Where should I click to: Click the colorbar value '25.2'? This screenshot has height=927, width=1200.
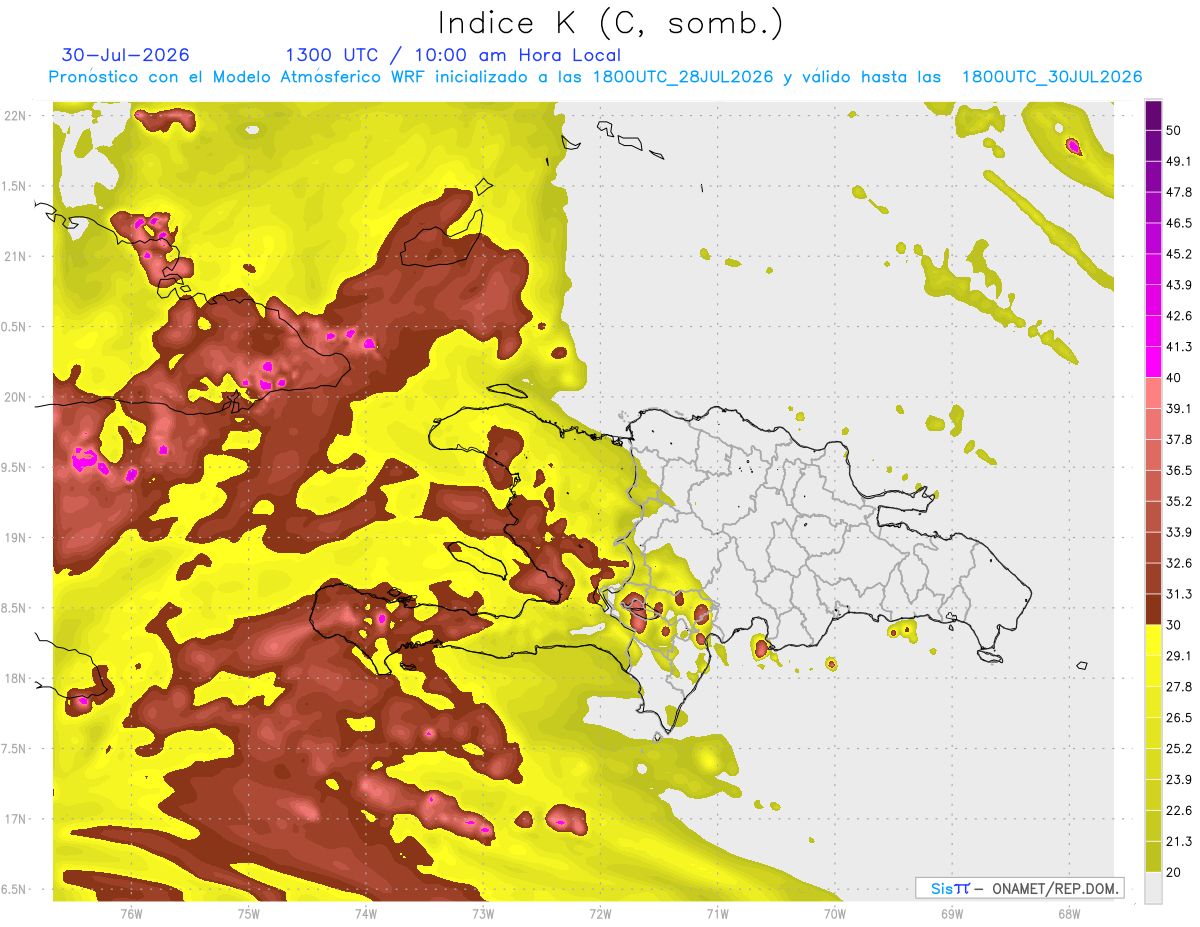coord(1178,749)
